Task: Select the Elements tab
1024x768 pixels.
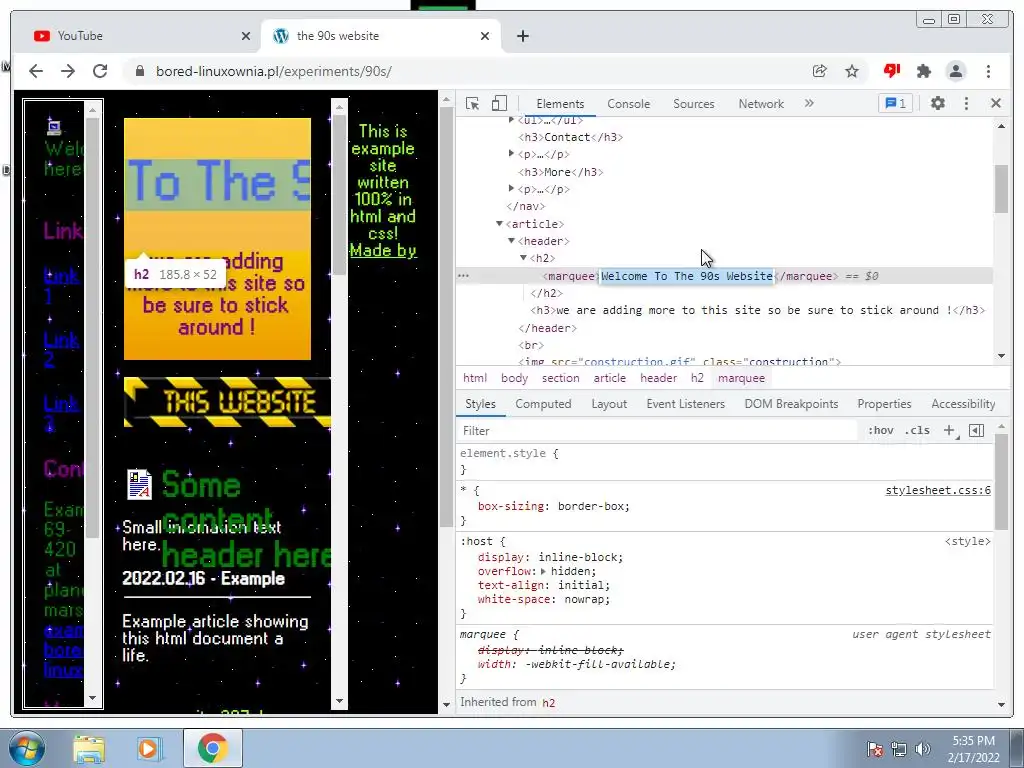Action: tap(560, 104)
